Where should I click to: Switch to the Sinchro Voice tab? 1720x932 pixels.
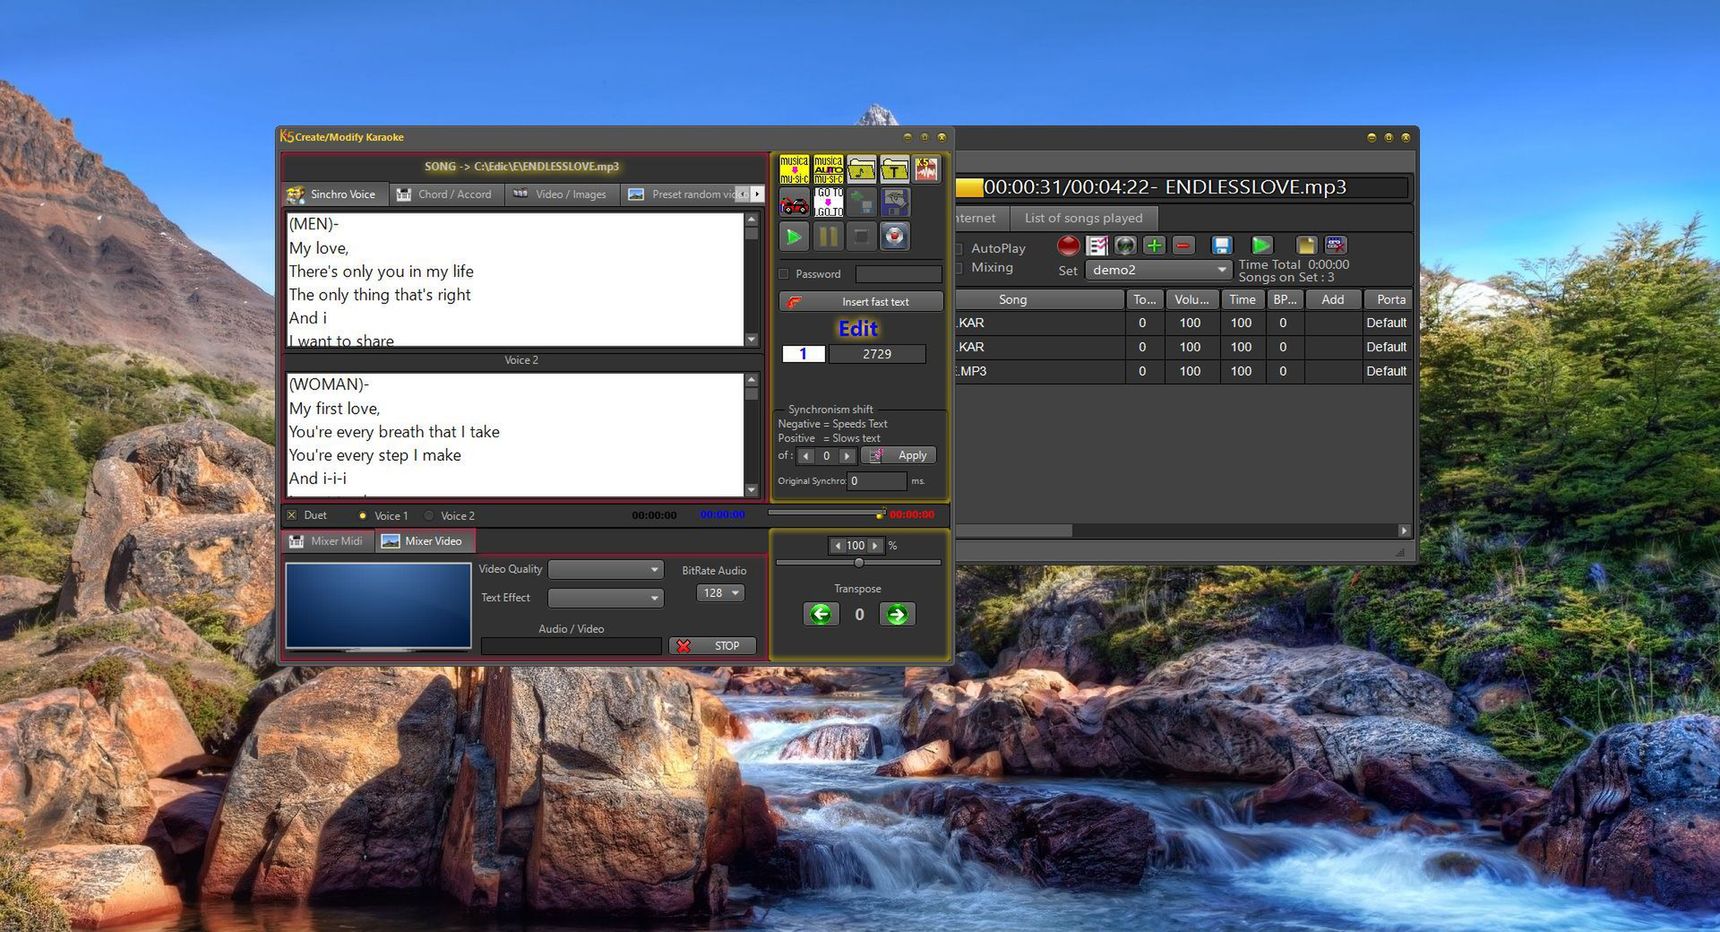[x=332, y=194]
